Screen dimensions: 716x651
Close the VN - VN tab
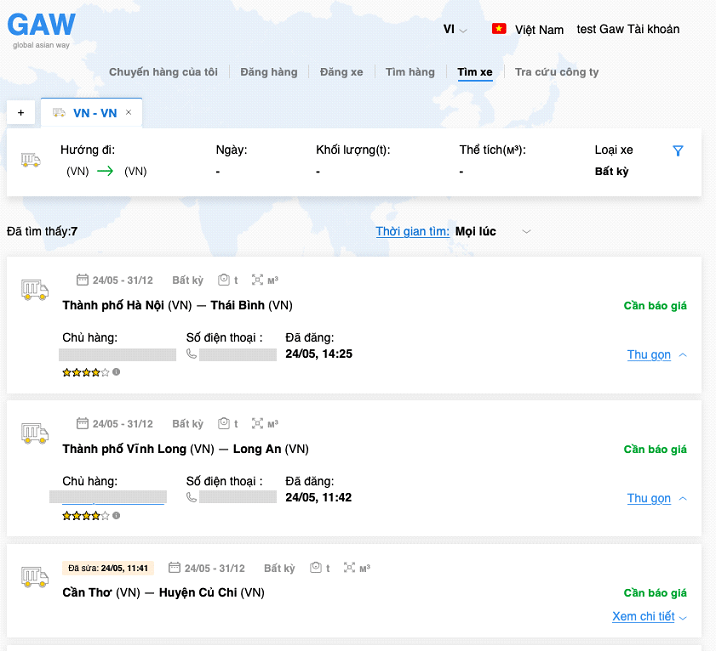[x=128, y=113]
